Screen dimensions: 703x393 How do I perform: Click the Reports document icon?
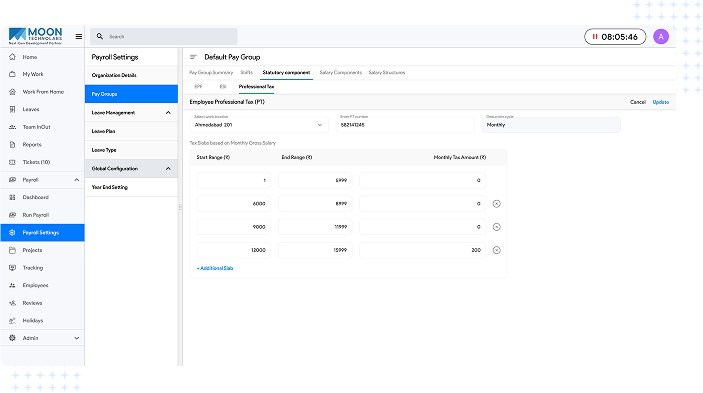pos(13,145)
